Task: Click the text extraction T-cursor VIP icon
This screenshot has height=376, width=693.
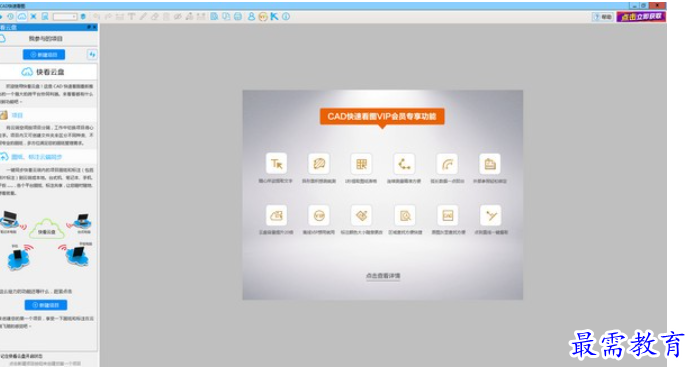Action: (276, 164)
